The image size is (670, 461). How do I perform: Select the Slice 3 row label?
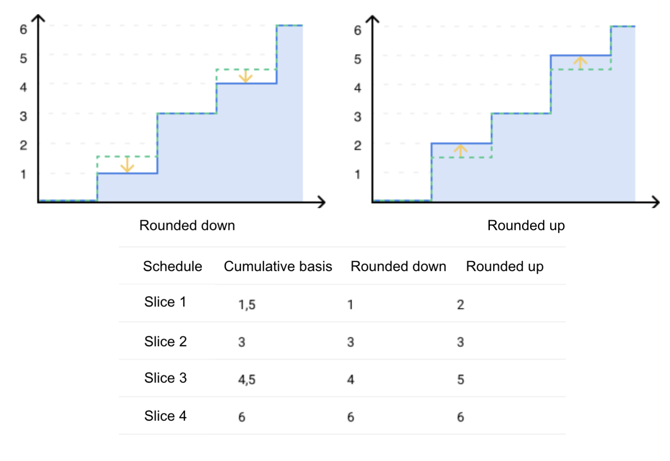[165, 379]
